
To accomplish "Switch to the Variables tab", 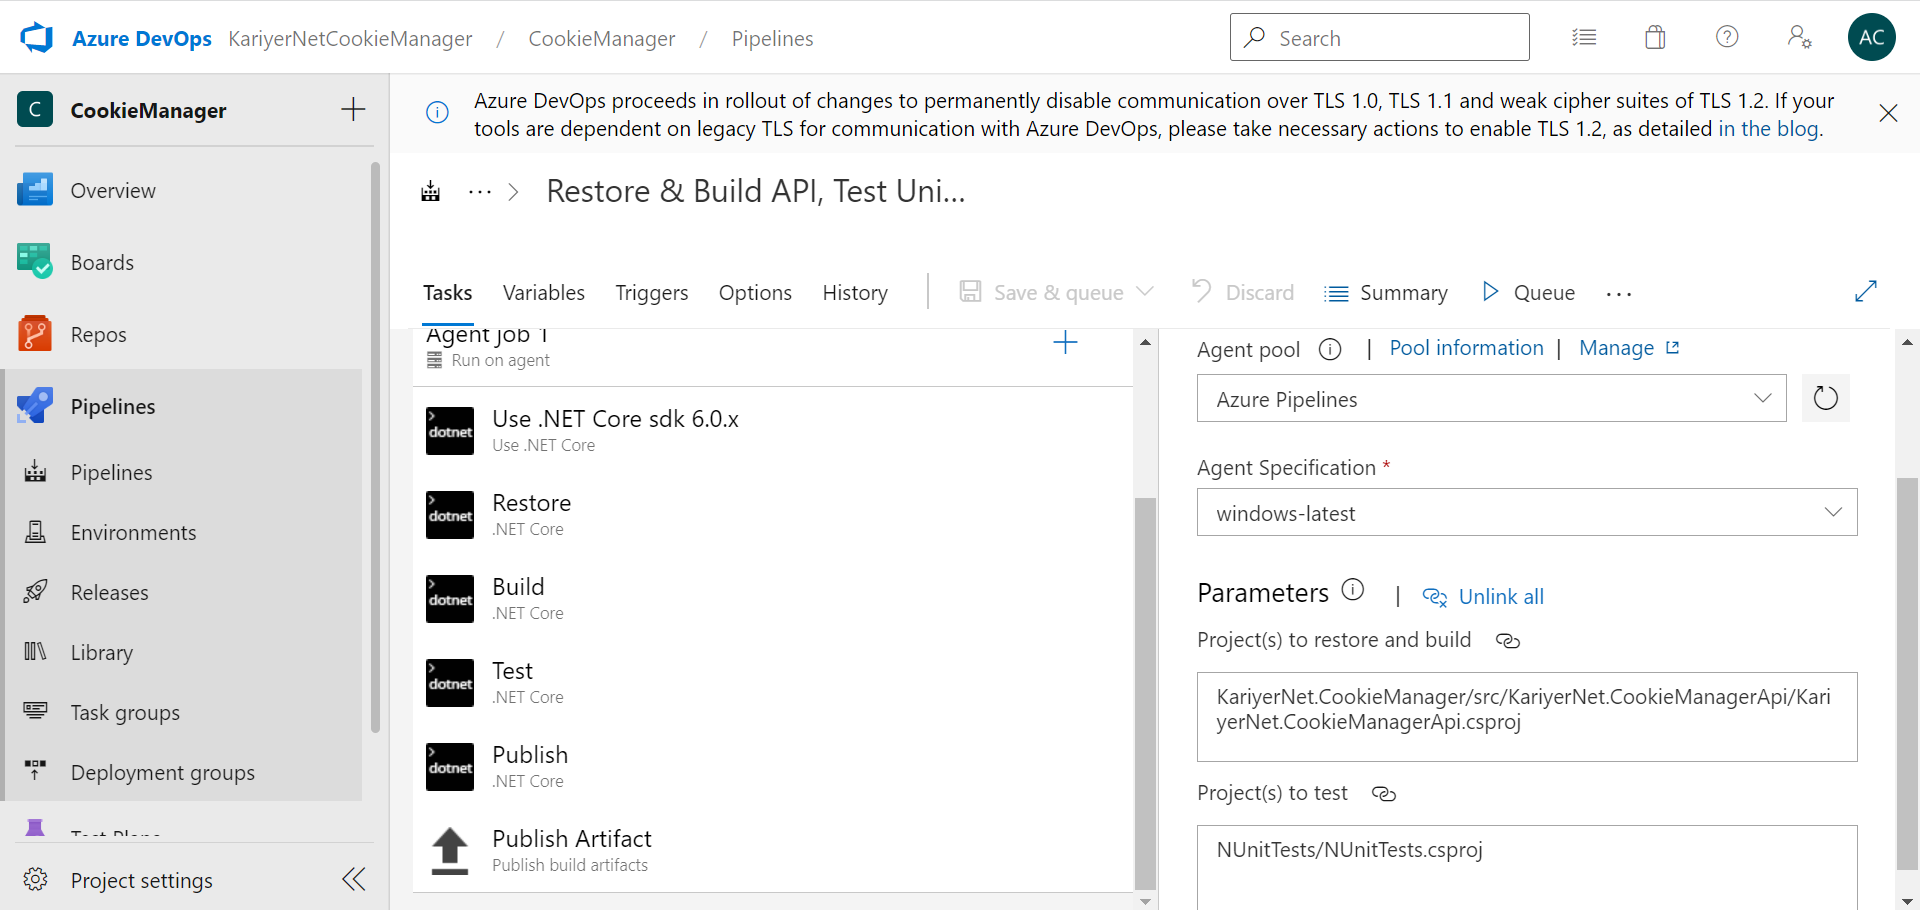I will pyautogui.click(x=543, y=293).
